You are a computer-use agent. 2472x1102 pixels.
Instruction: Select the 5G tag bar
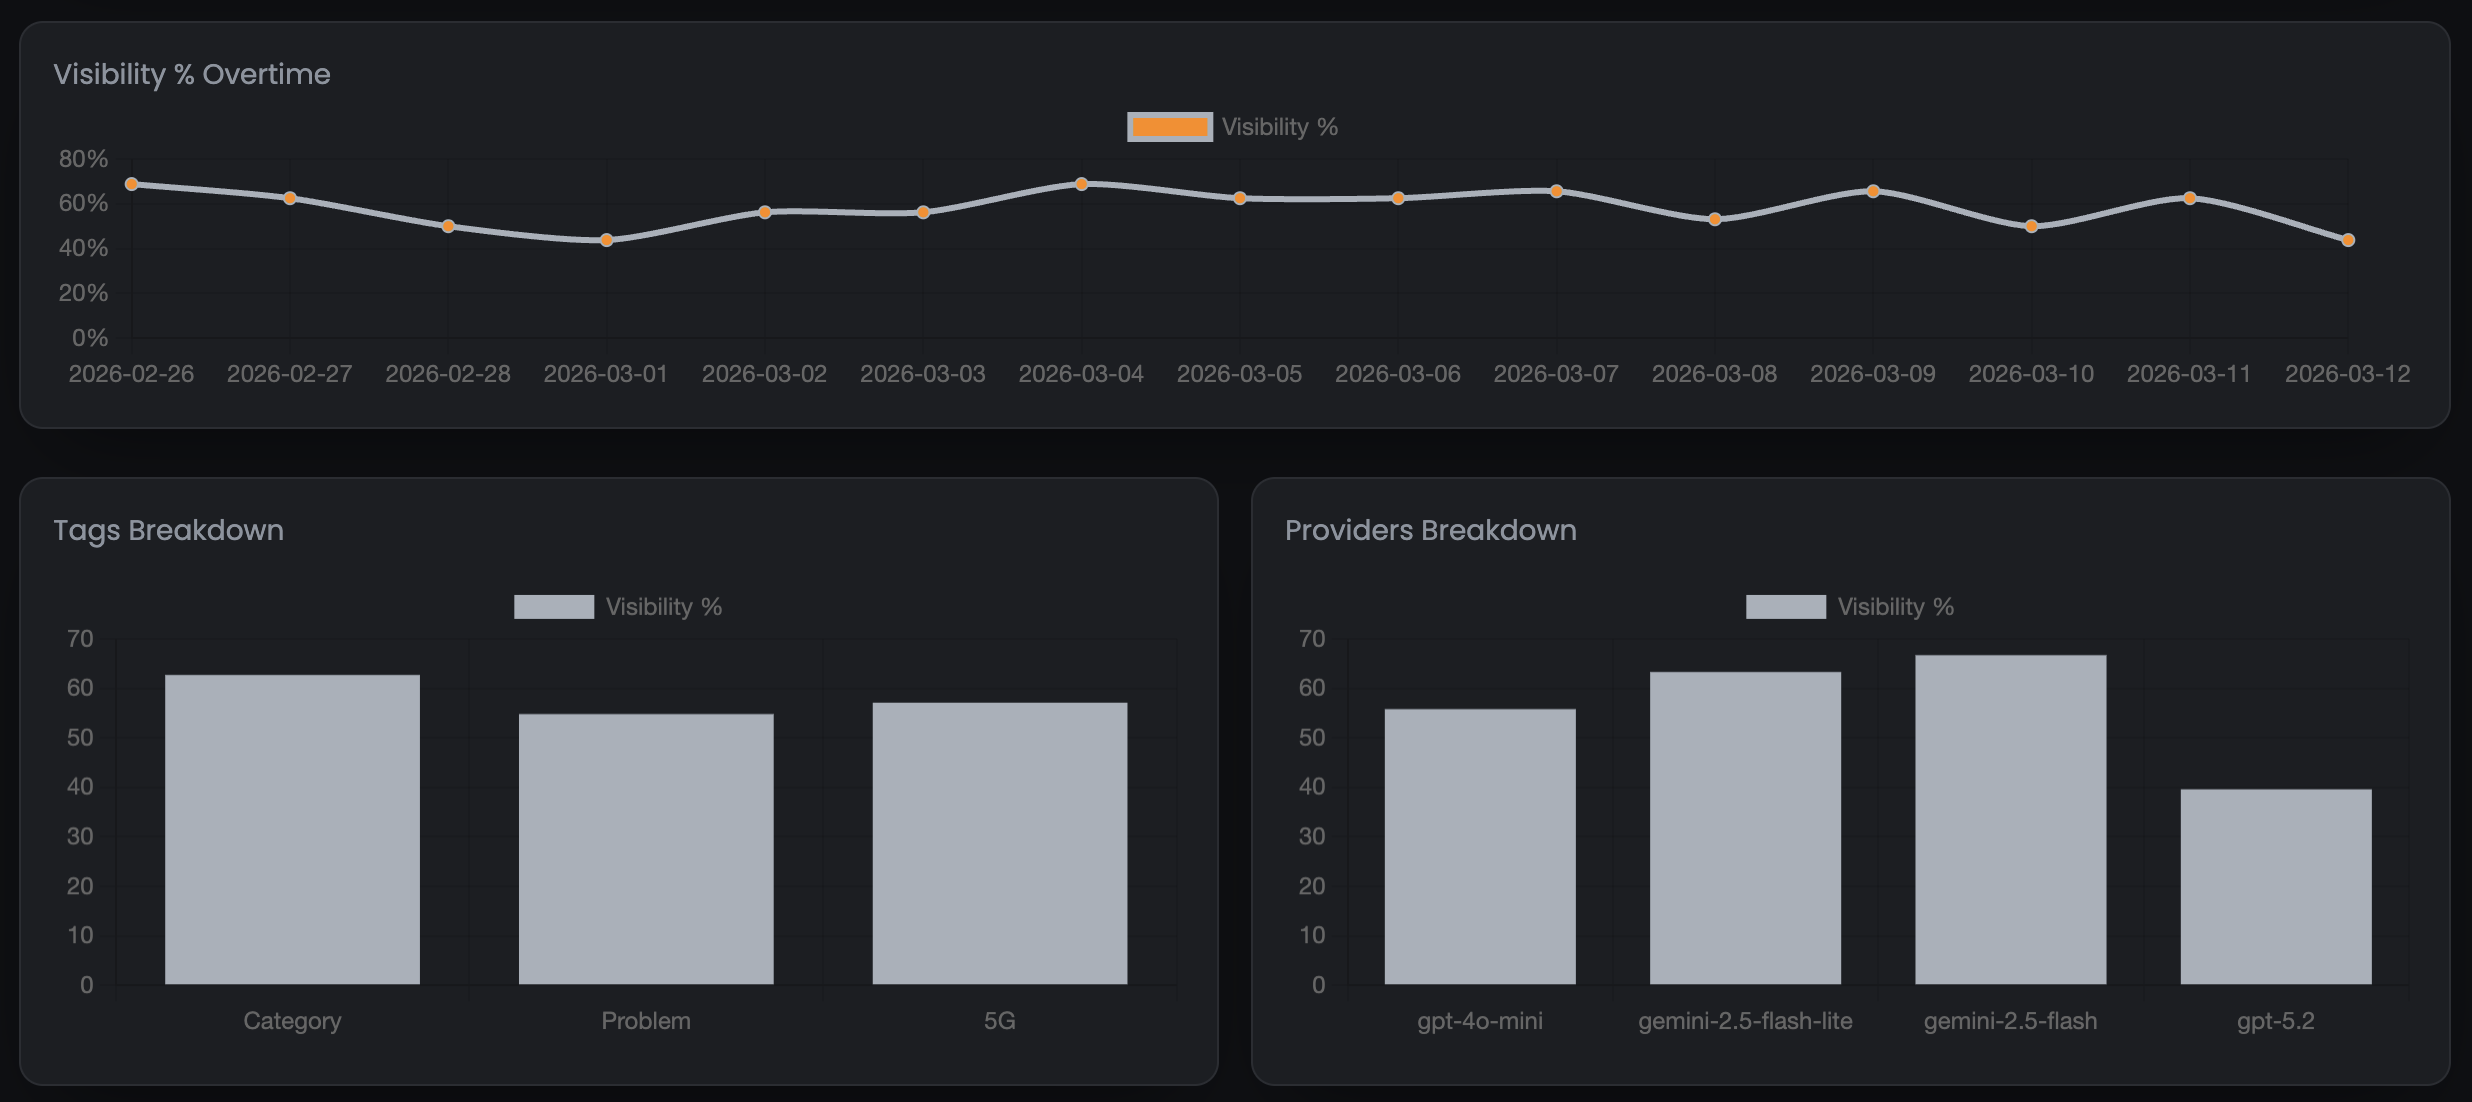tap(999, 843)
